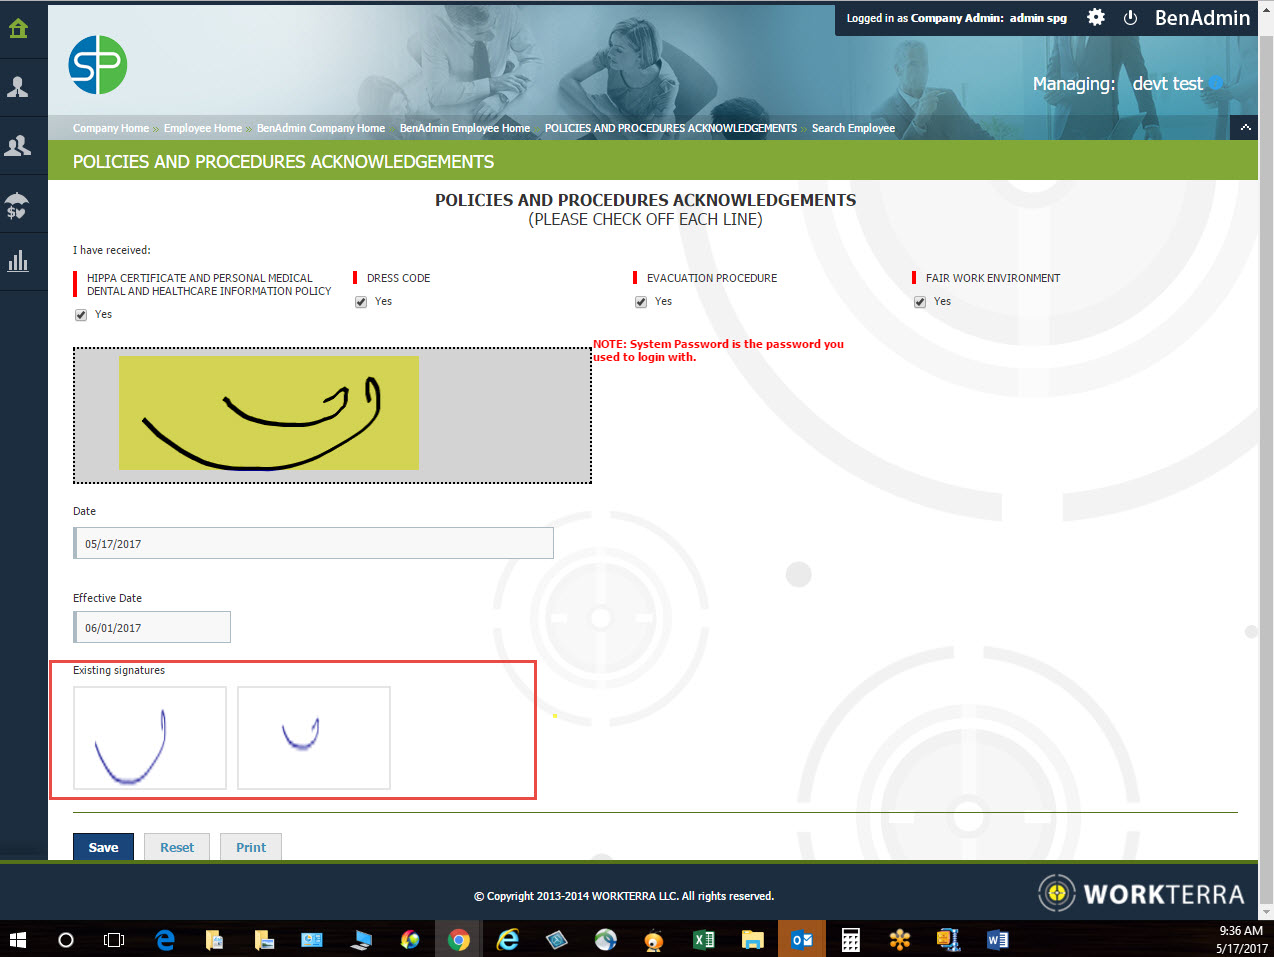This screenshot has height=957, width=1274.
Task: Toggle Dress Code Yes checkbox
Action: 361,302
